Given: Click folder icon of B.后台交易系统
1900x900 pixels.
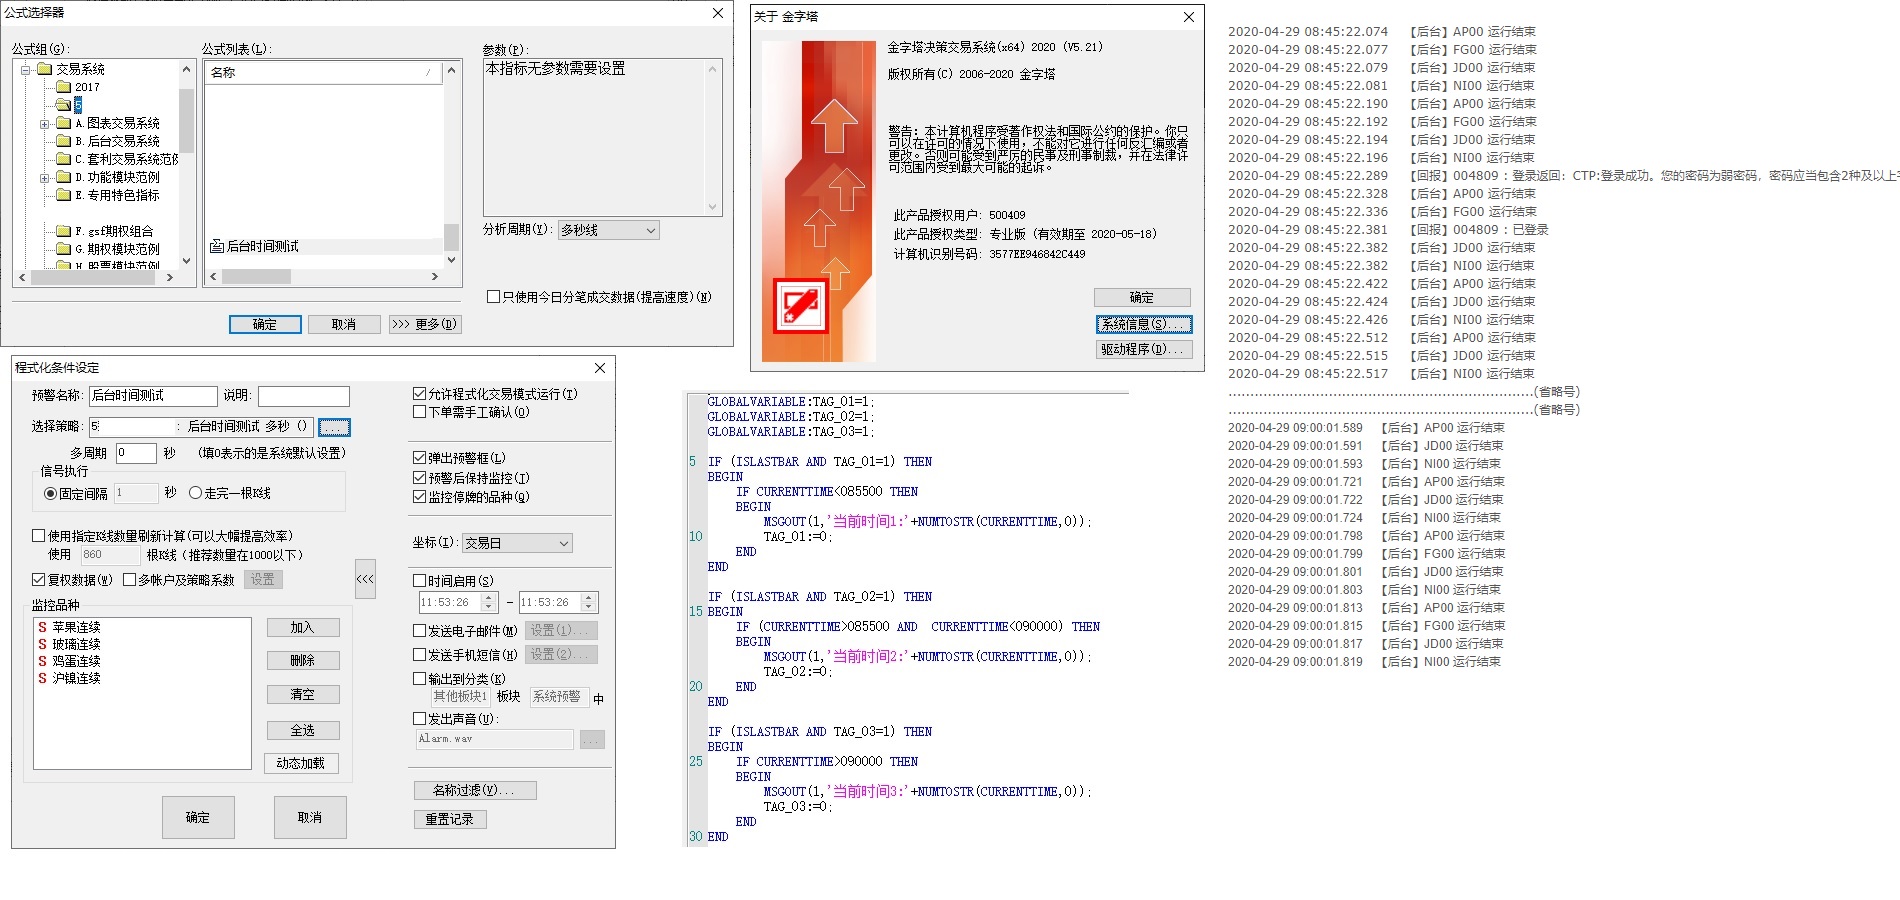Looking at the screenshot, I should tap(63, 141).
